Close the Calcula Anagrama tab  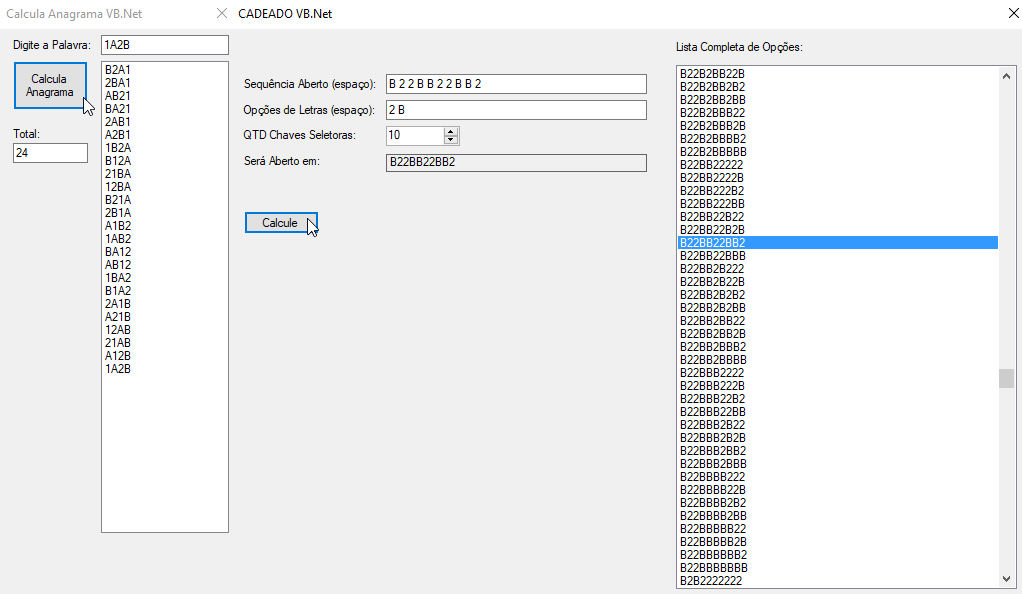tap(221, 14)
